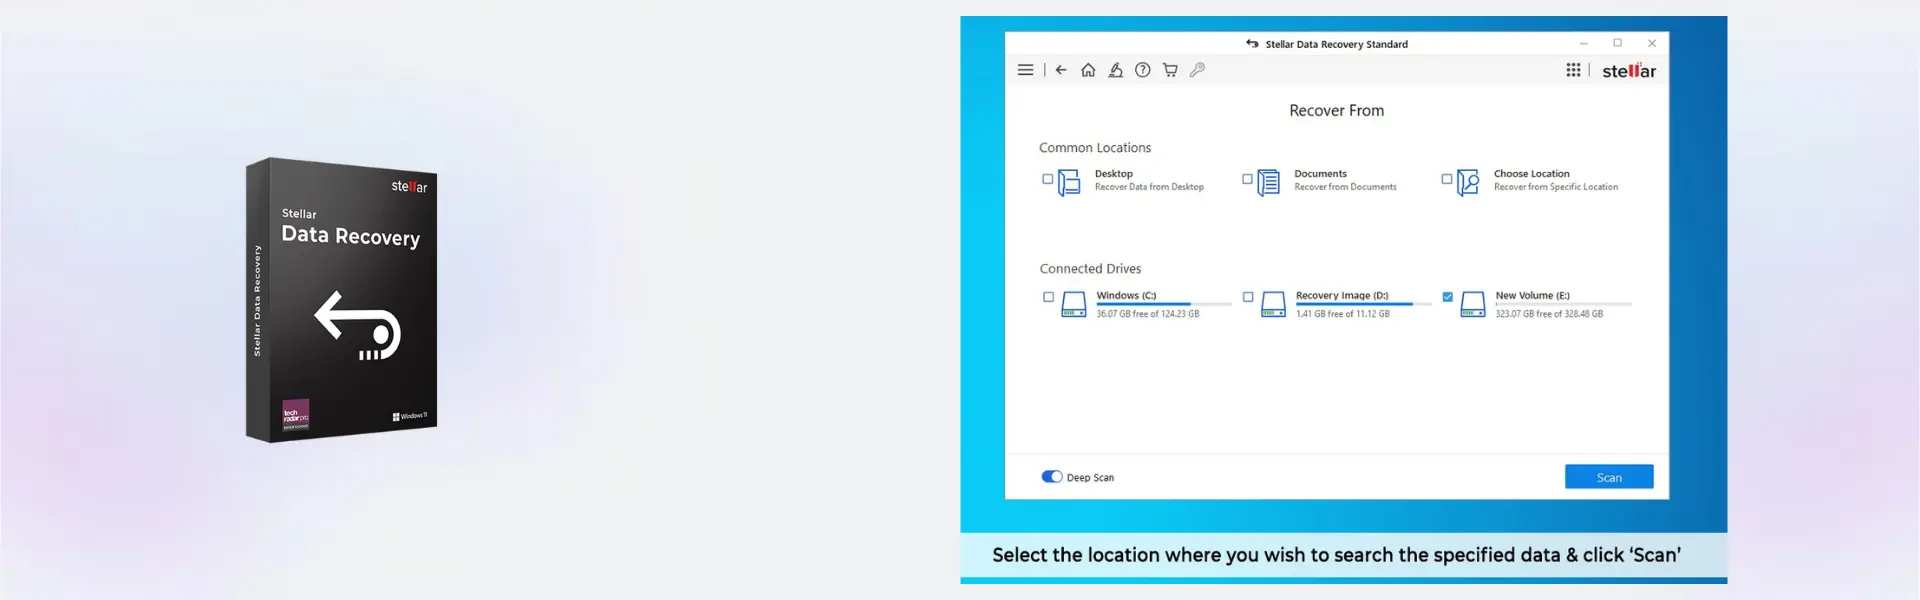Viewport: 1920px width, 600px height.
Task: Maximize the Stellar Data Recovery window
Action: pyautogui.click(x=1617, y=43)
